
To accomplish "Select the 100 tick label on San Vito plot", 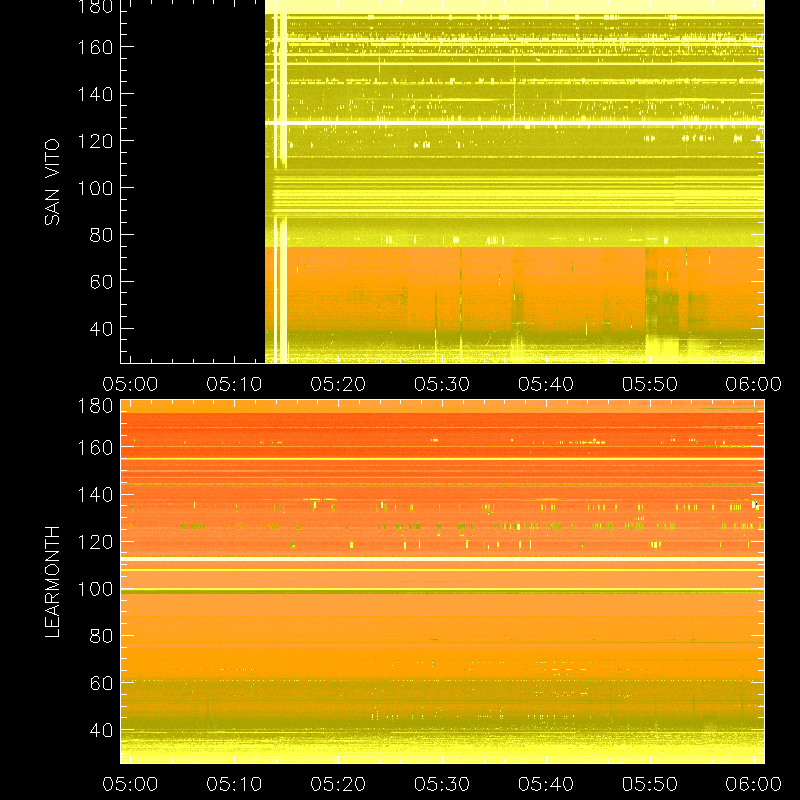I will [95, 188].
